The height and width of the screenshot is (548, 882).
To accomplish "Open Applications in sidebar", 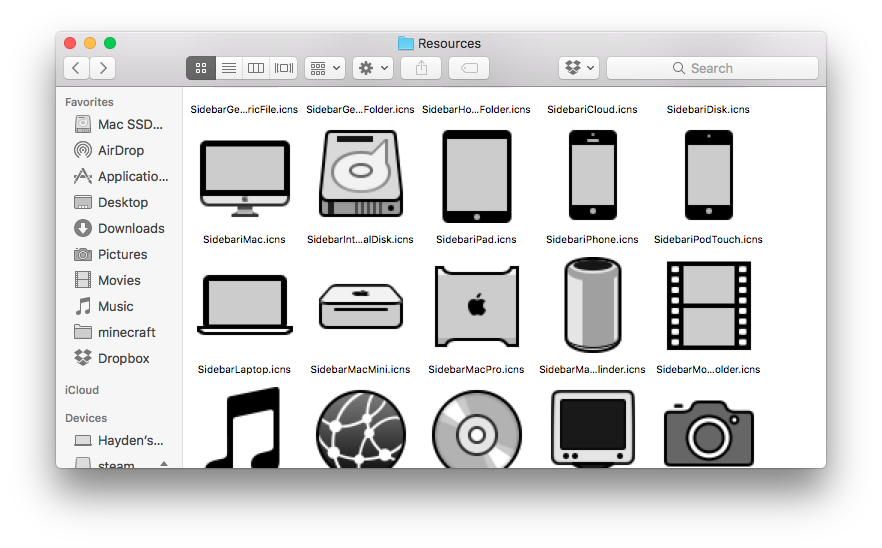I will [x=119, y=176].
